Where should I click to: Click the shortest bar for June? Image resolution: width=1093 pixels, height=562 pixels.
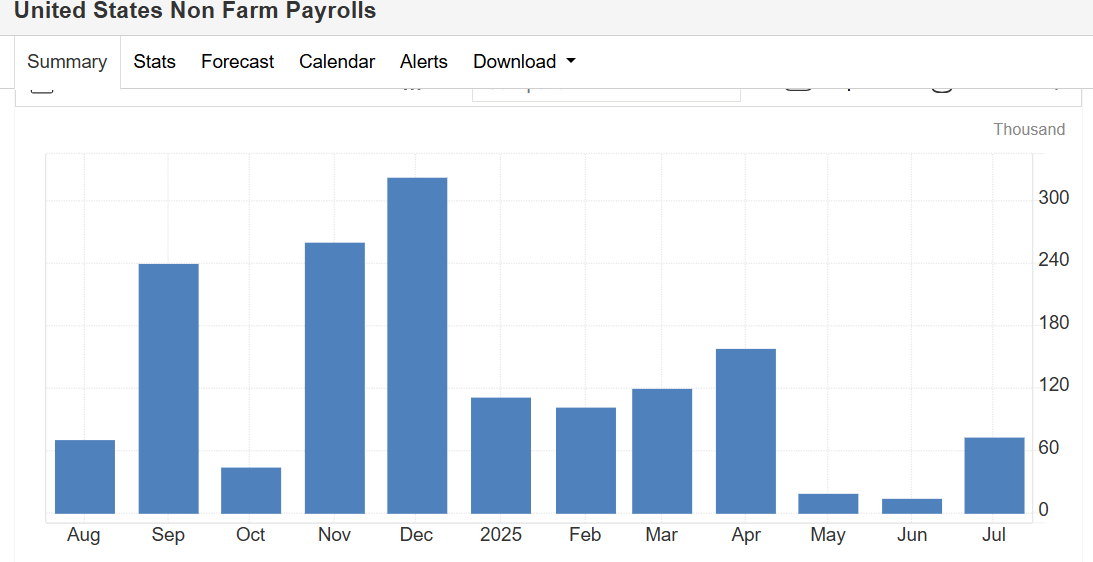(912, 506)
